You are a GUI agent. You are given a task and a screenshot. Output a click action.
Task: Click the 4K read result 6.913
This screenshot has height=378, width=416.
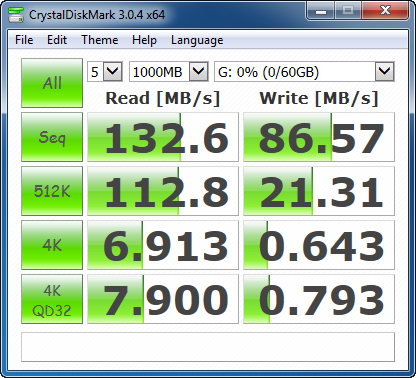click(163, 245)
